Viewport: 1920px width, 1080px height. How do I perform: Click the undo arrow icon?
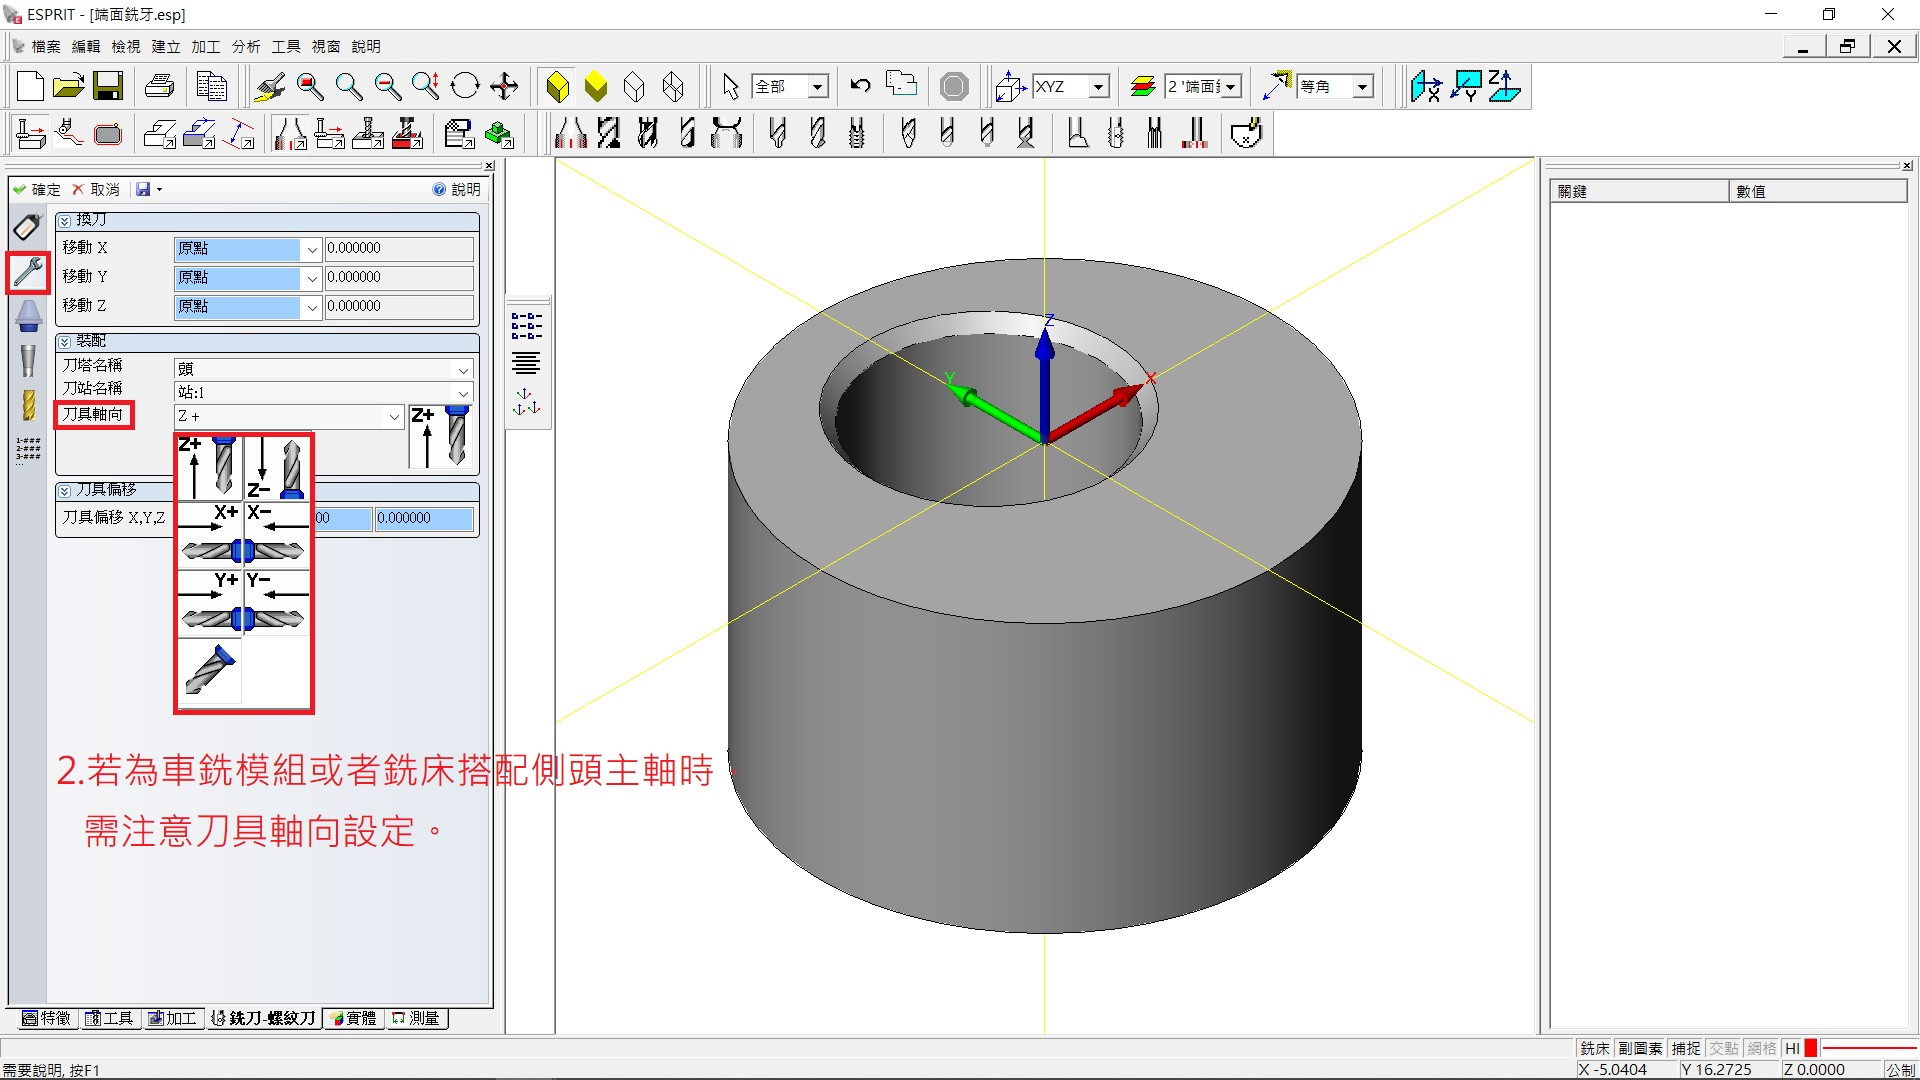click(860, 86)
